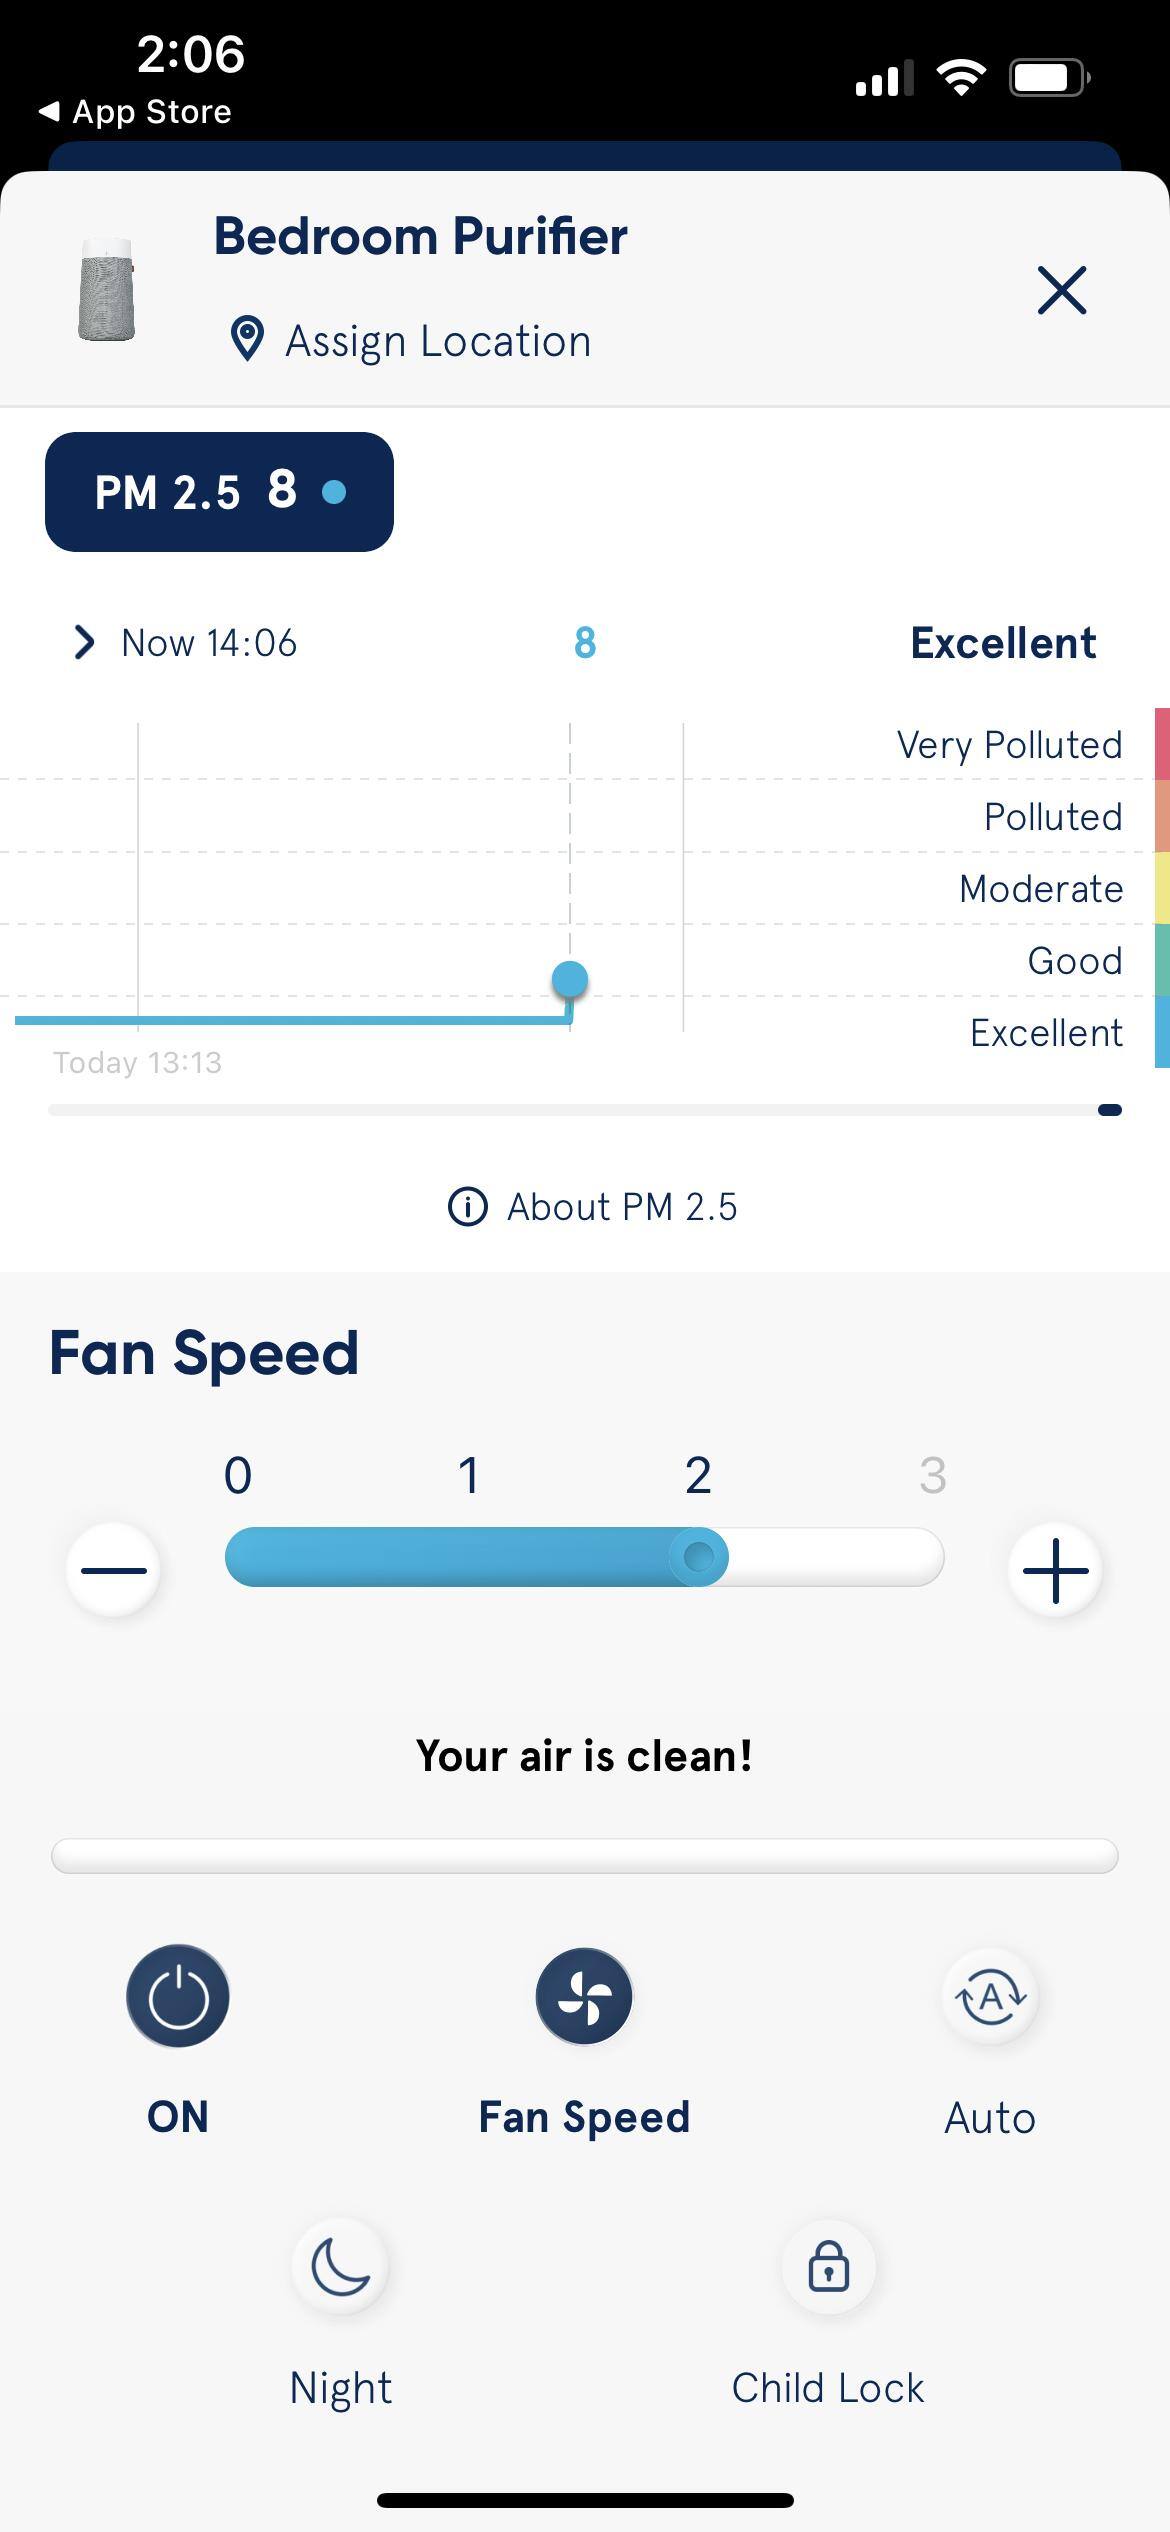1170x2532 pixels.
Task: Decrease fan speed with minus button
Action: [x=113, y=1569]
